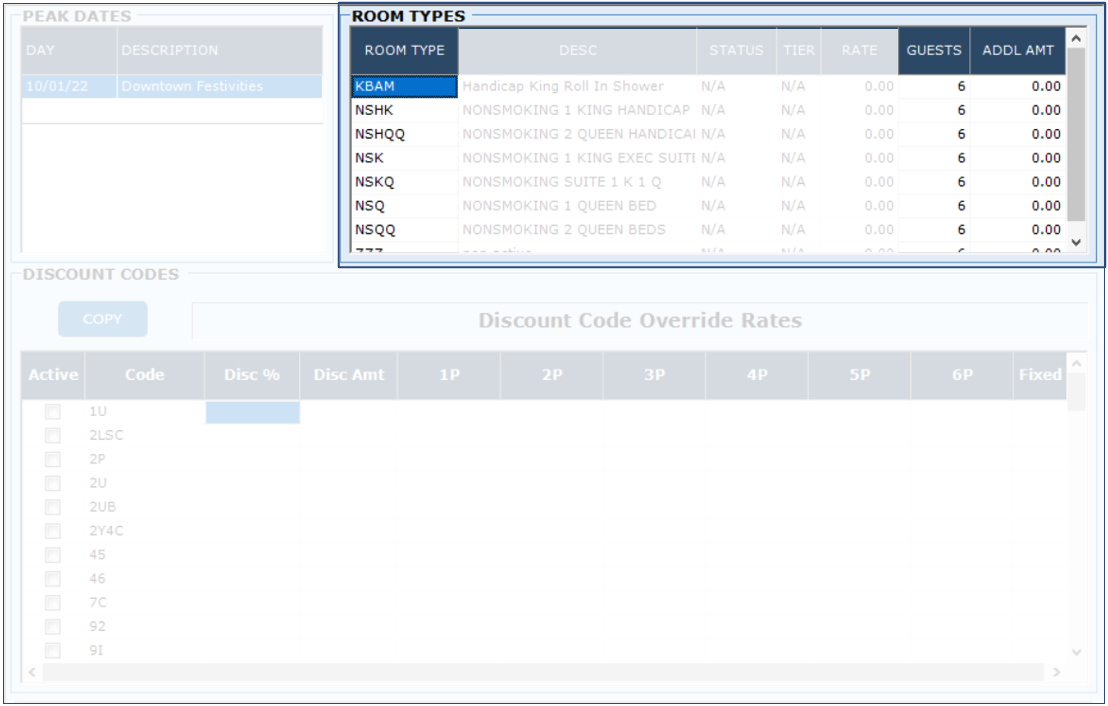Click the discount codes scroll left arrow
This screenshot has height=706, width=1108.
[x=31, y=673]
